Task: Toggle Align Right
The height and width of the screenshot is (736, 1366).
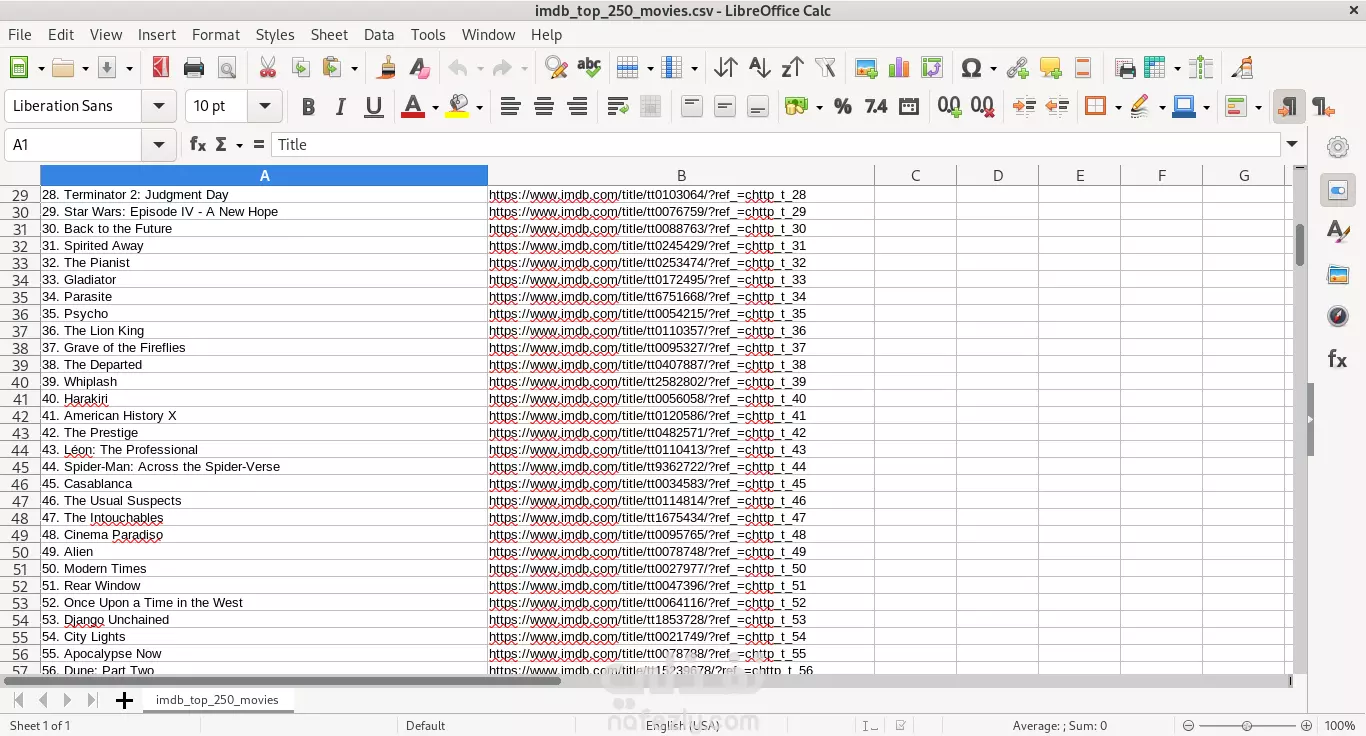Action: [577, 106]
